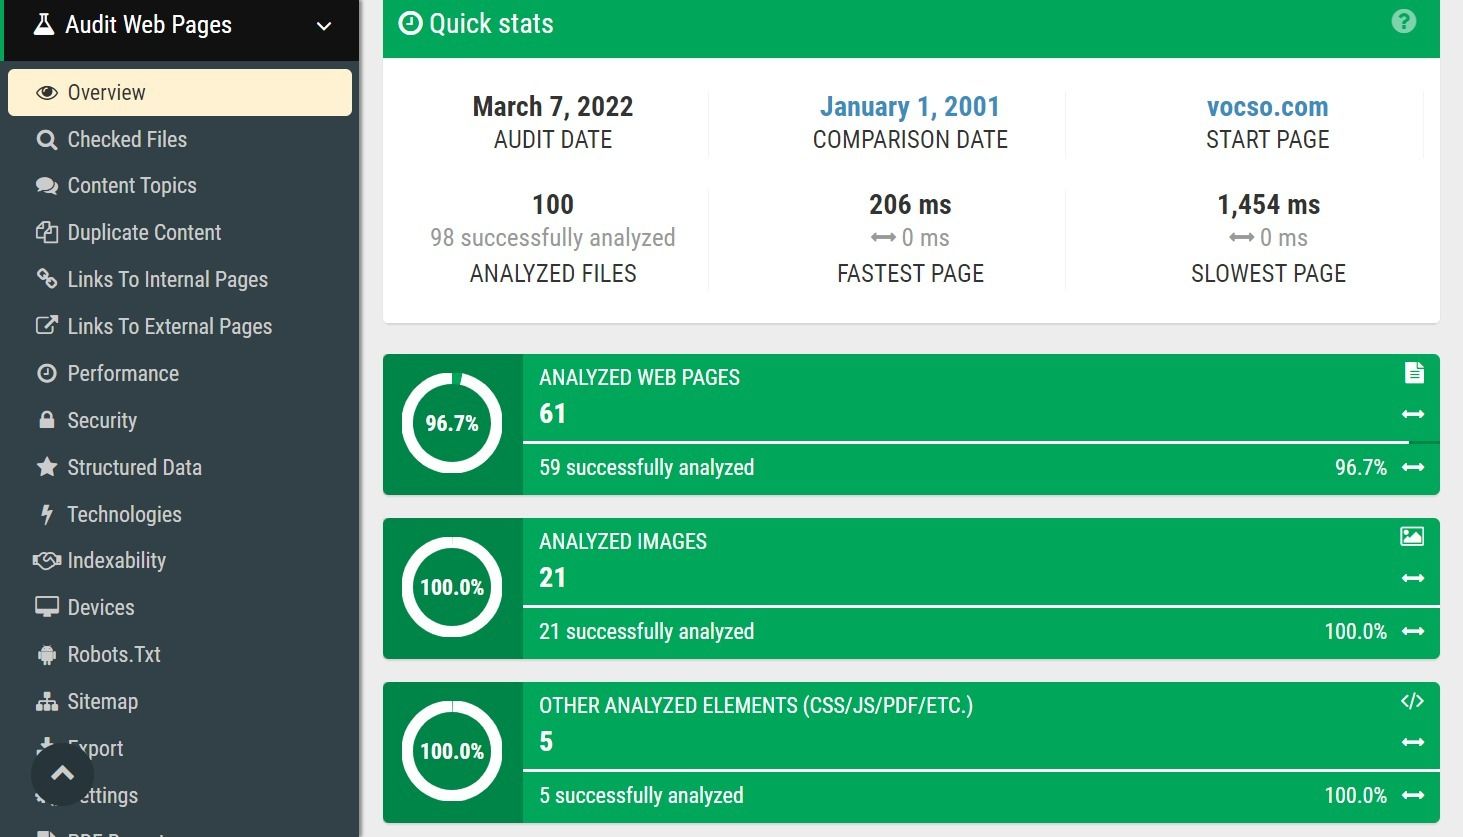Click the picture icon on Analyzed Images

point(1412,536)
